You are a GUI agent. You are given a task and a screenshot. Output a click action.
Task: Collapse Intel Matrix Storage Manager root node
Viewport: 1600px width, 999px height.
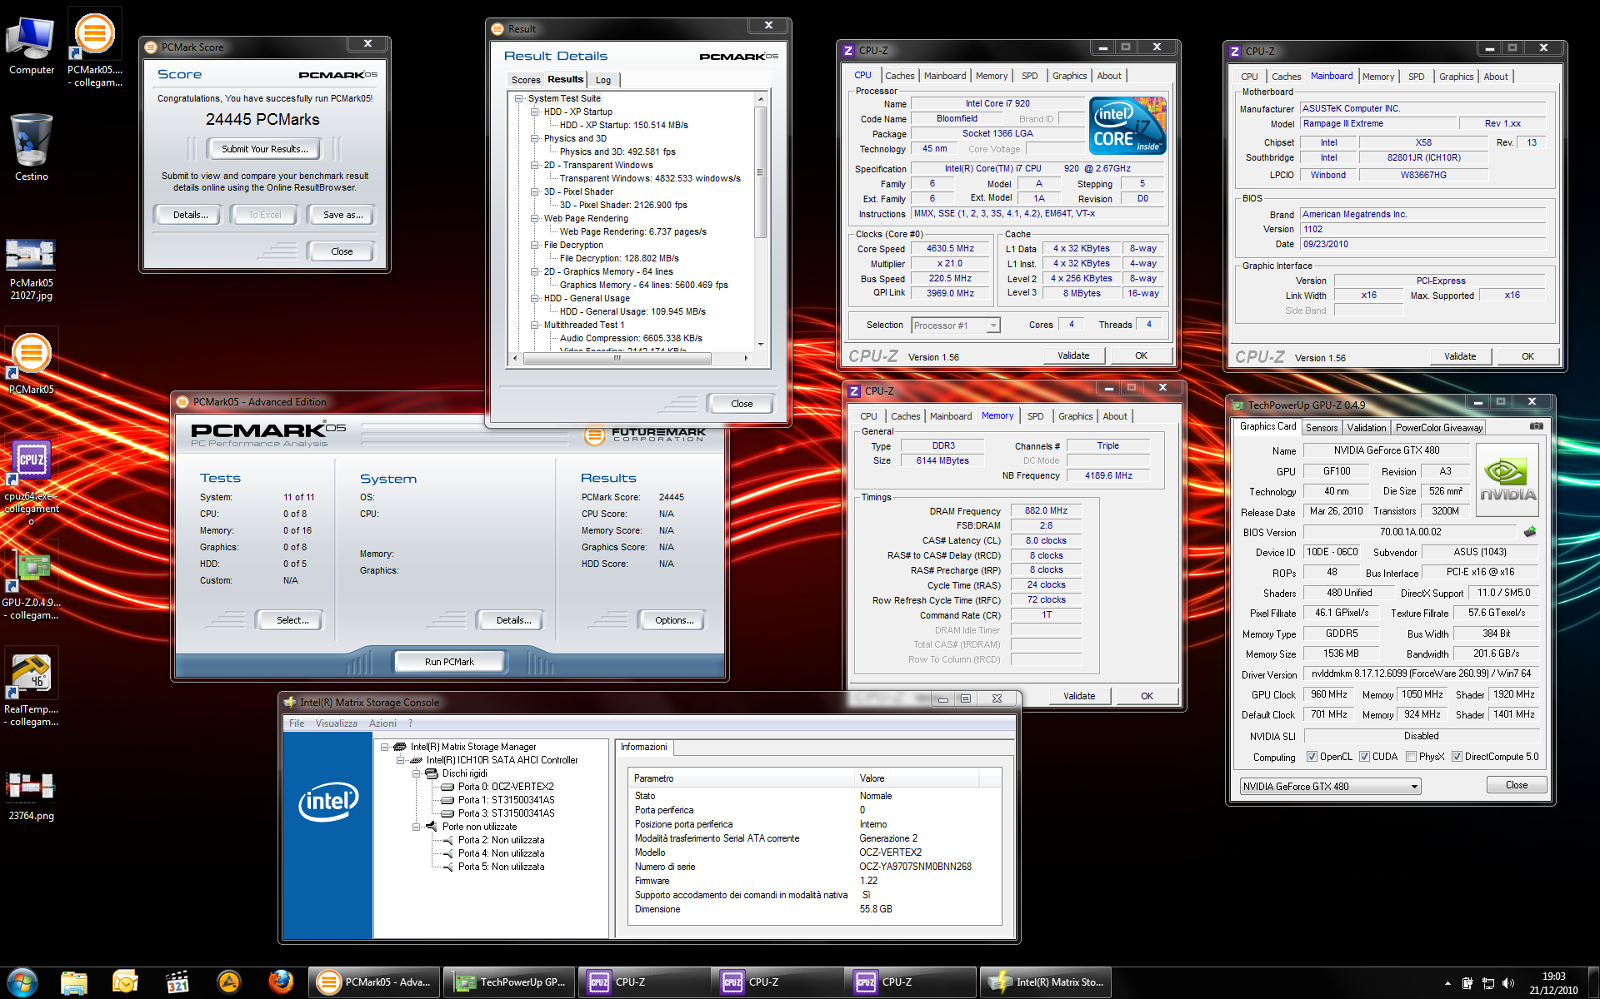[385, 747]
